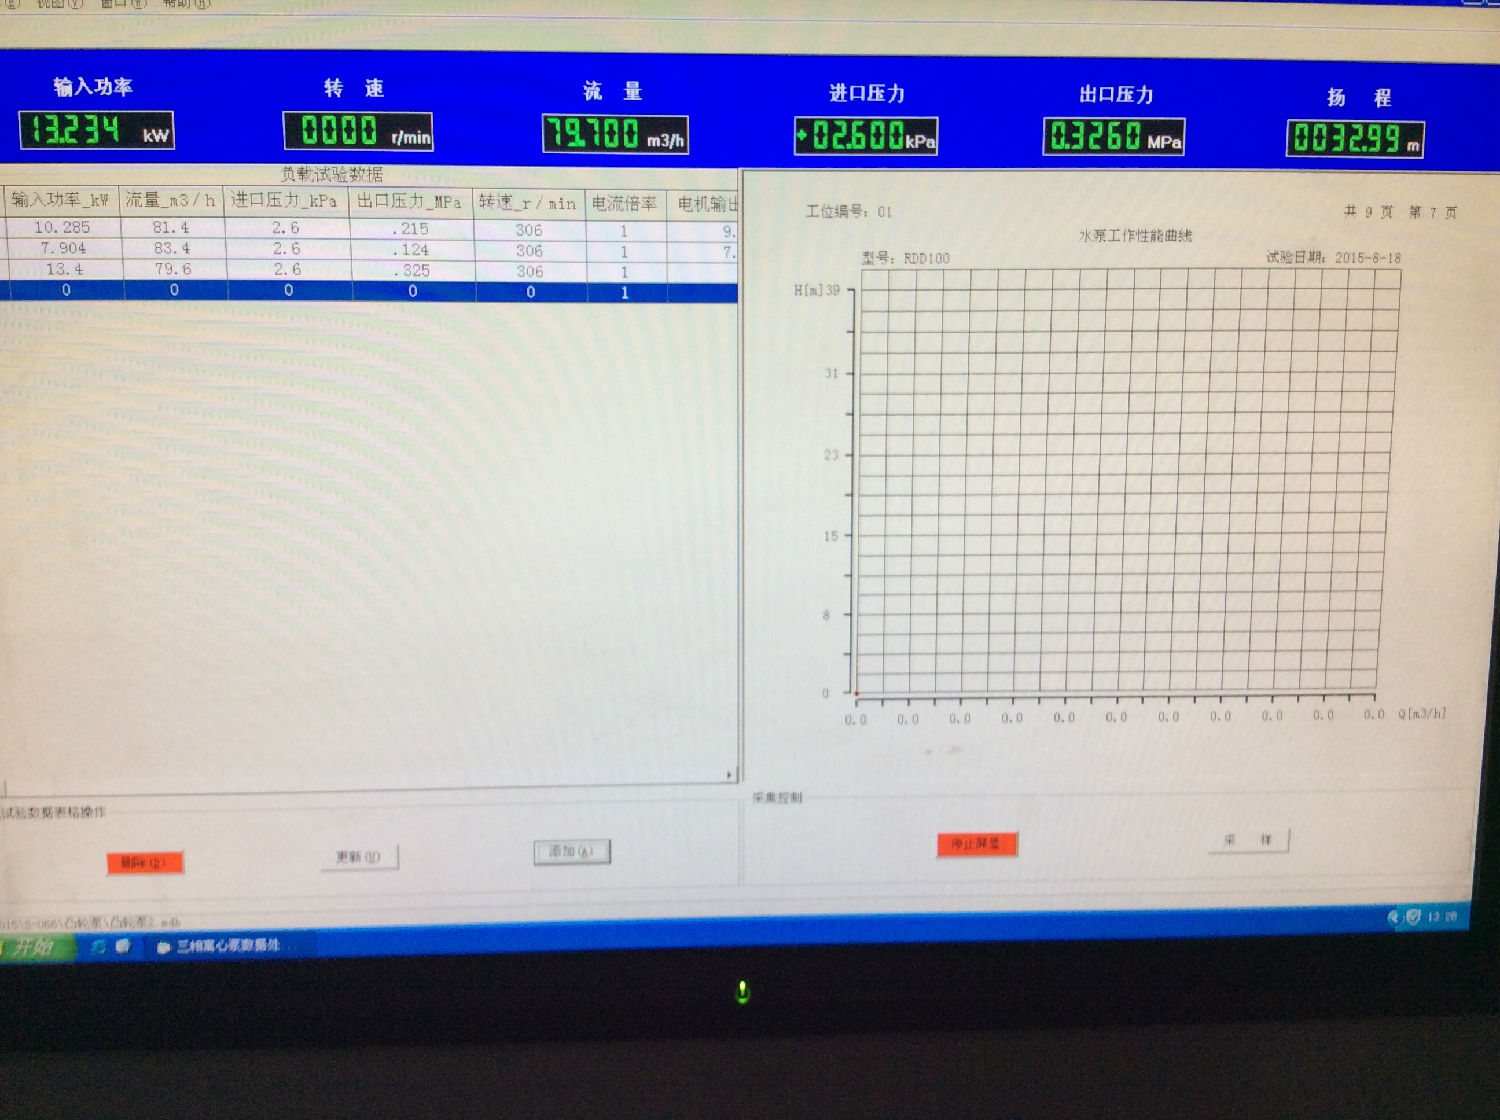The height and width of the screenshot is (1120, 1500).
Task: Open the Windows 开始 Start menu
Action: 36,946
